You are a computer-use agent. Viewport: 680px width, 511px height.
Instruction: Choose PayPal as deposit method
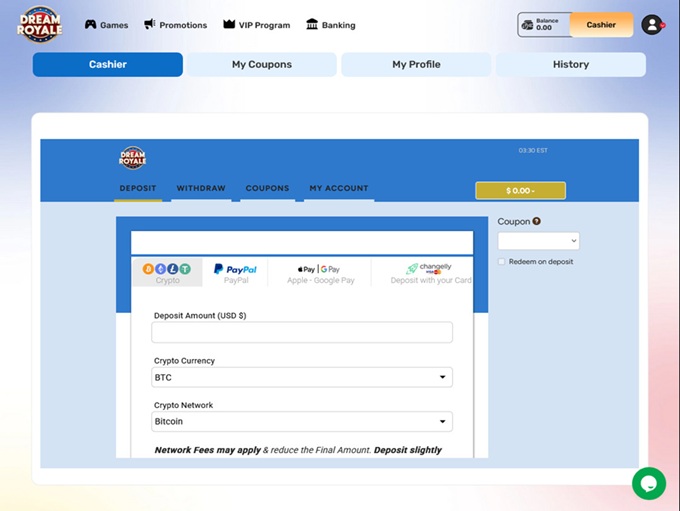click(x=236, y=273)
